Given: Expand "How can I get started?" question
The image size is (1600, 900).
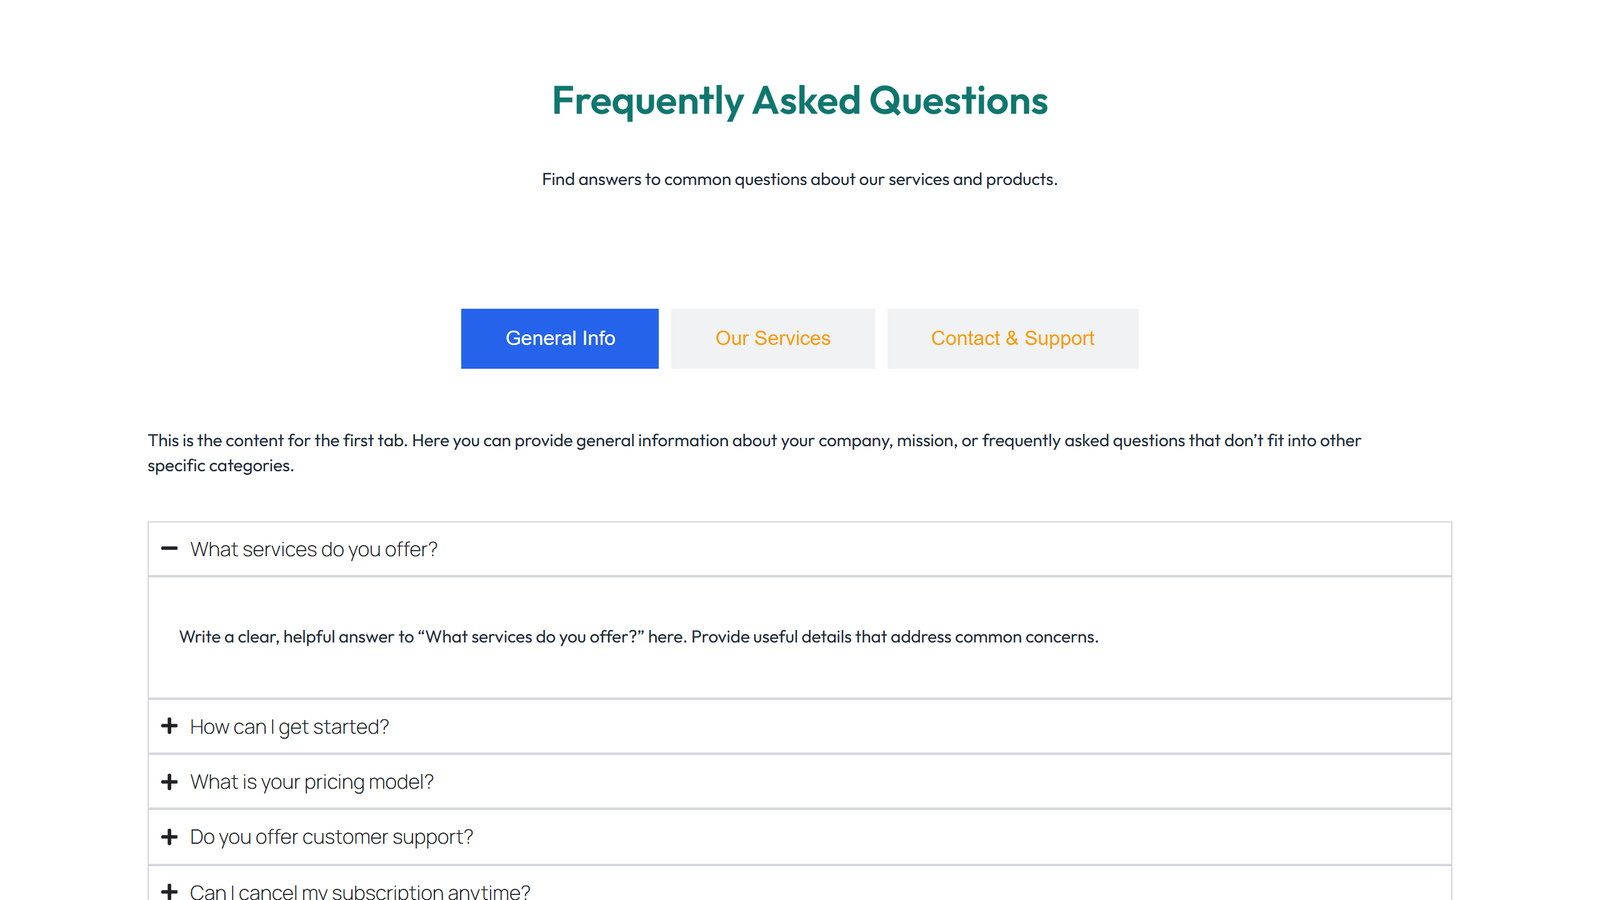Looking at the screenshot, I should [x=289, y=726].
